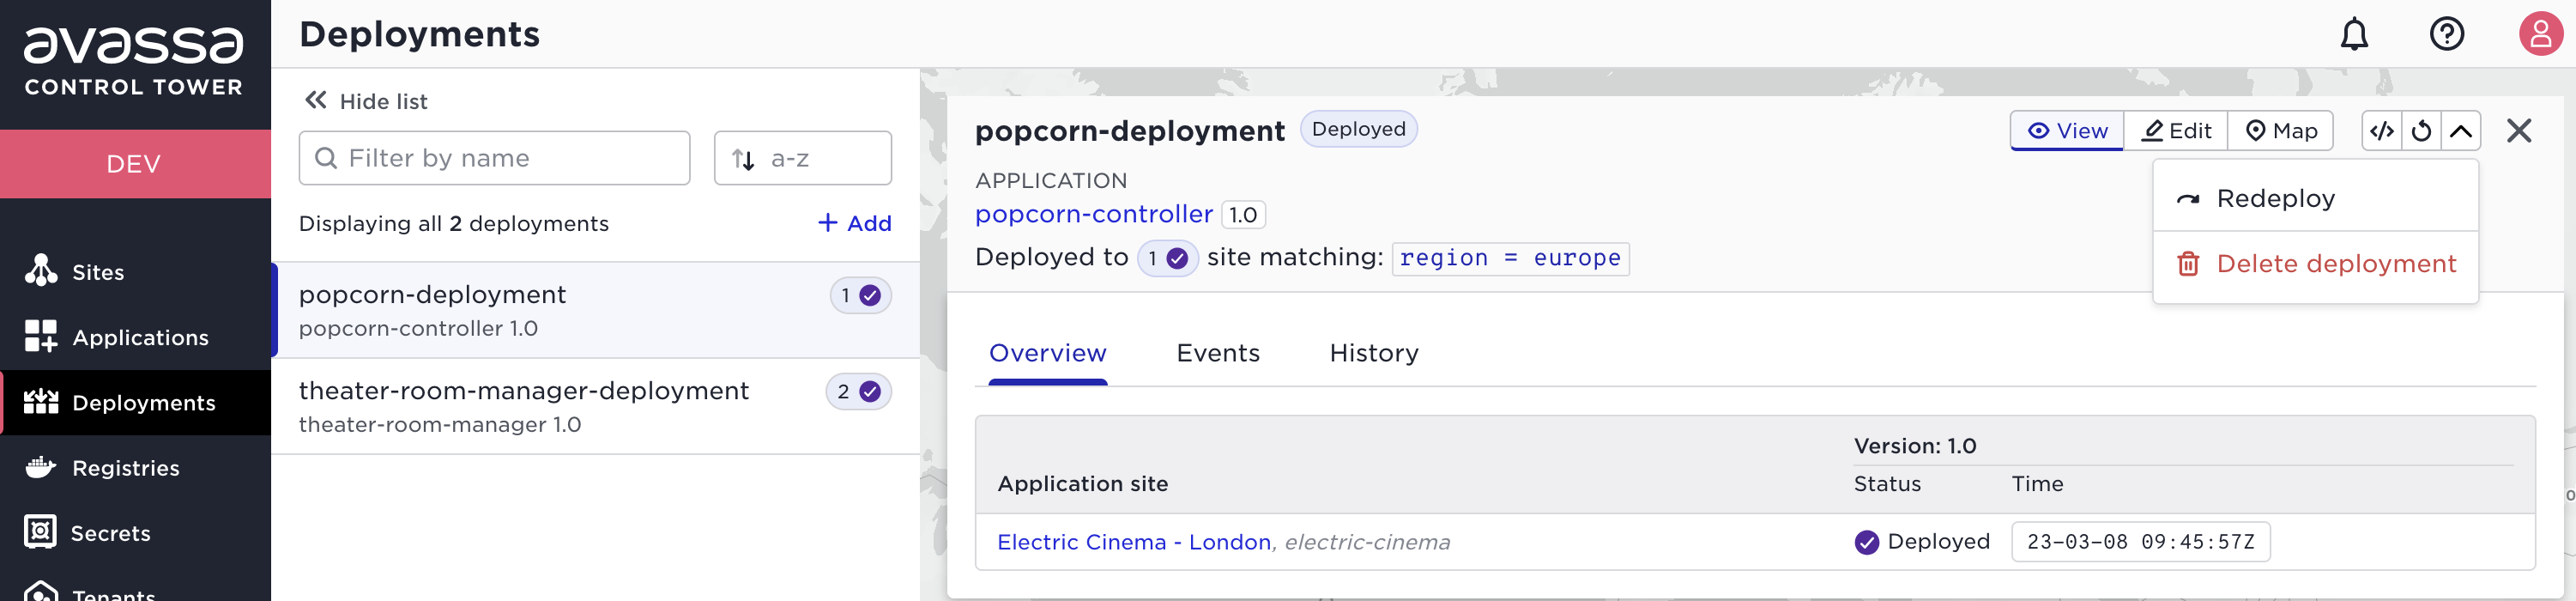Click the region = europe label expression
This screenshot has height=601, width=2576.
tap(1510, 258)
